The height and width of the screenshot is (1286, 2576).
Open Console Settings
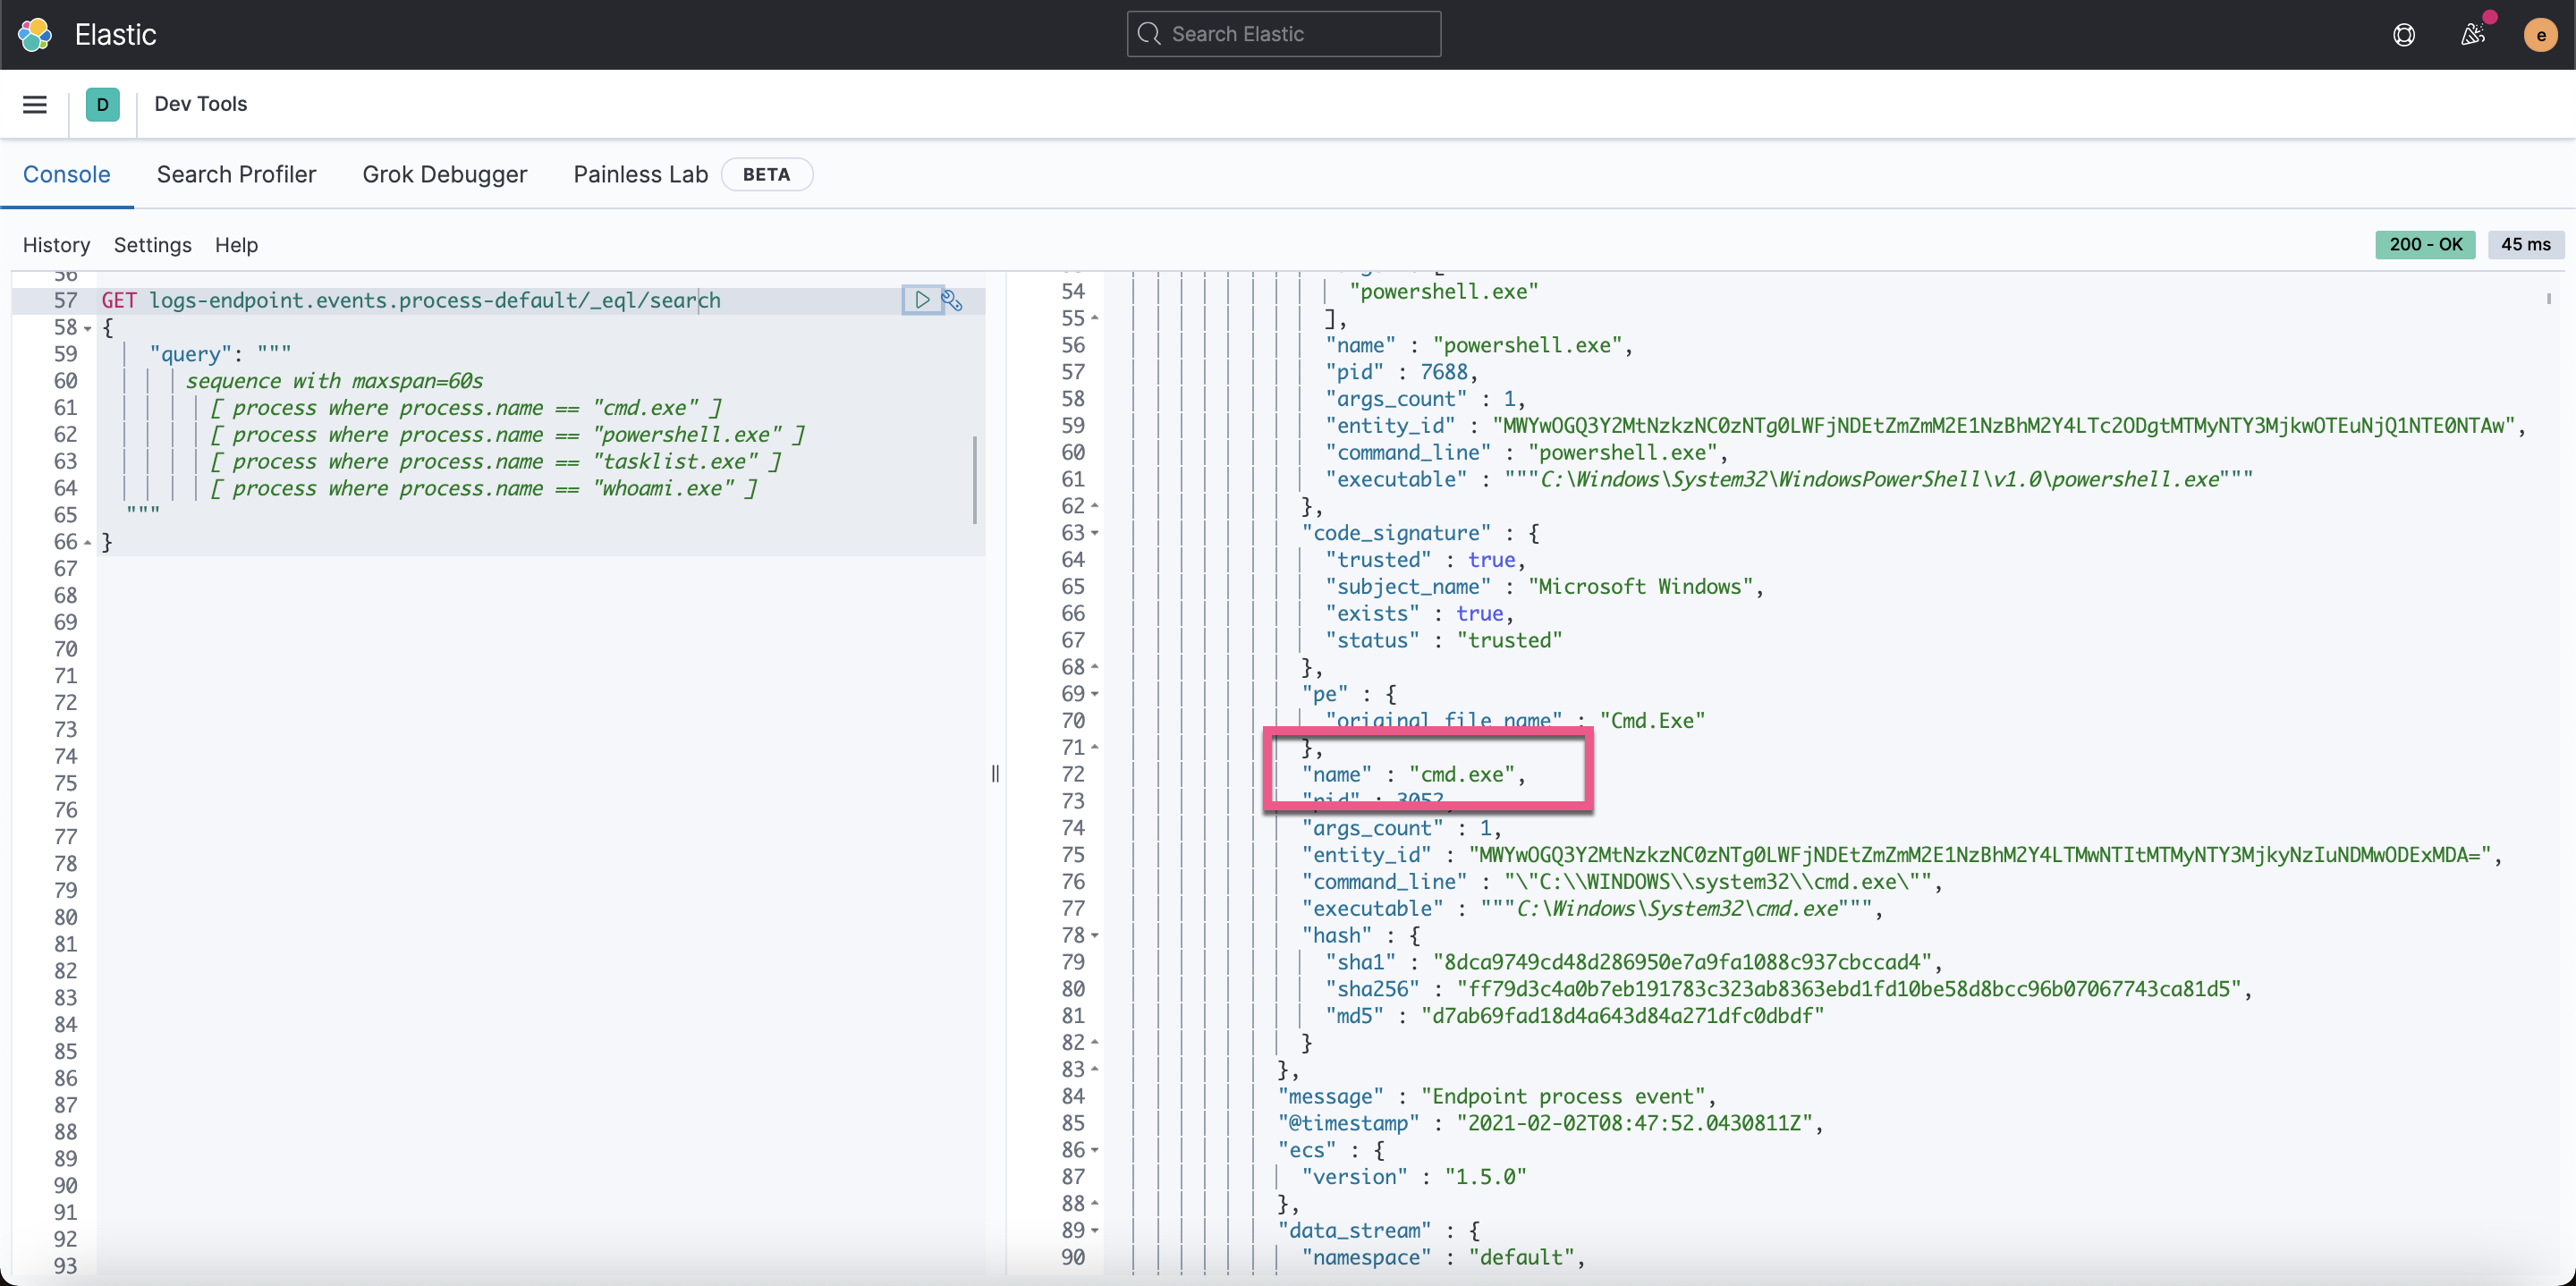(x=152, y=245)
